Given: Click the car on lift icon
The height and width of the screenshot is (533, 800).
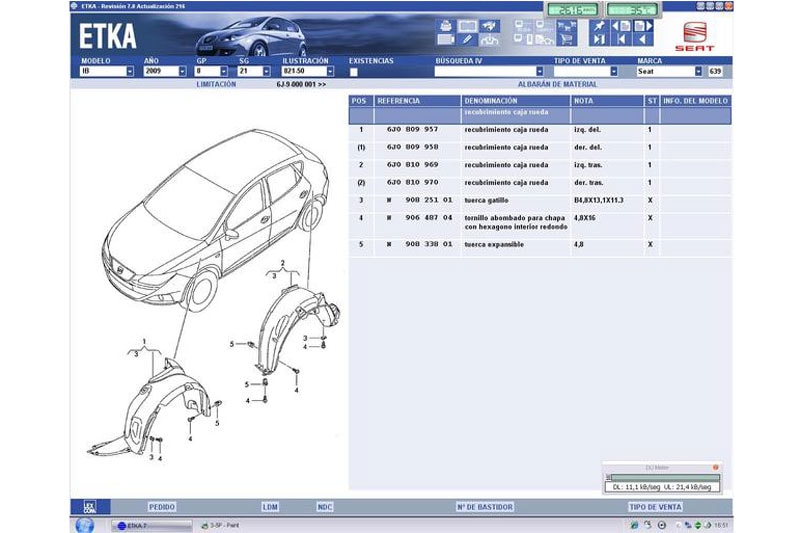Looking at the screenshot, I should (x=489, y=40).
